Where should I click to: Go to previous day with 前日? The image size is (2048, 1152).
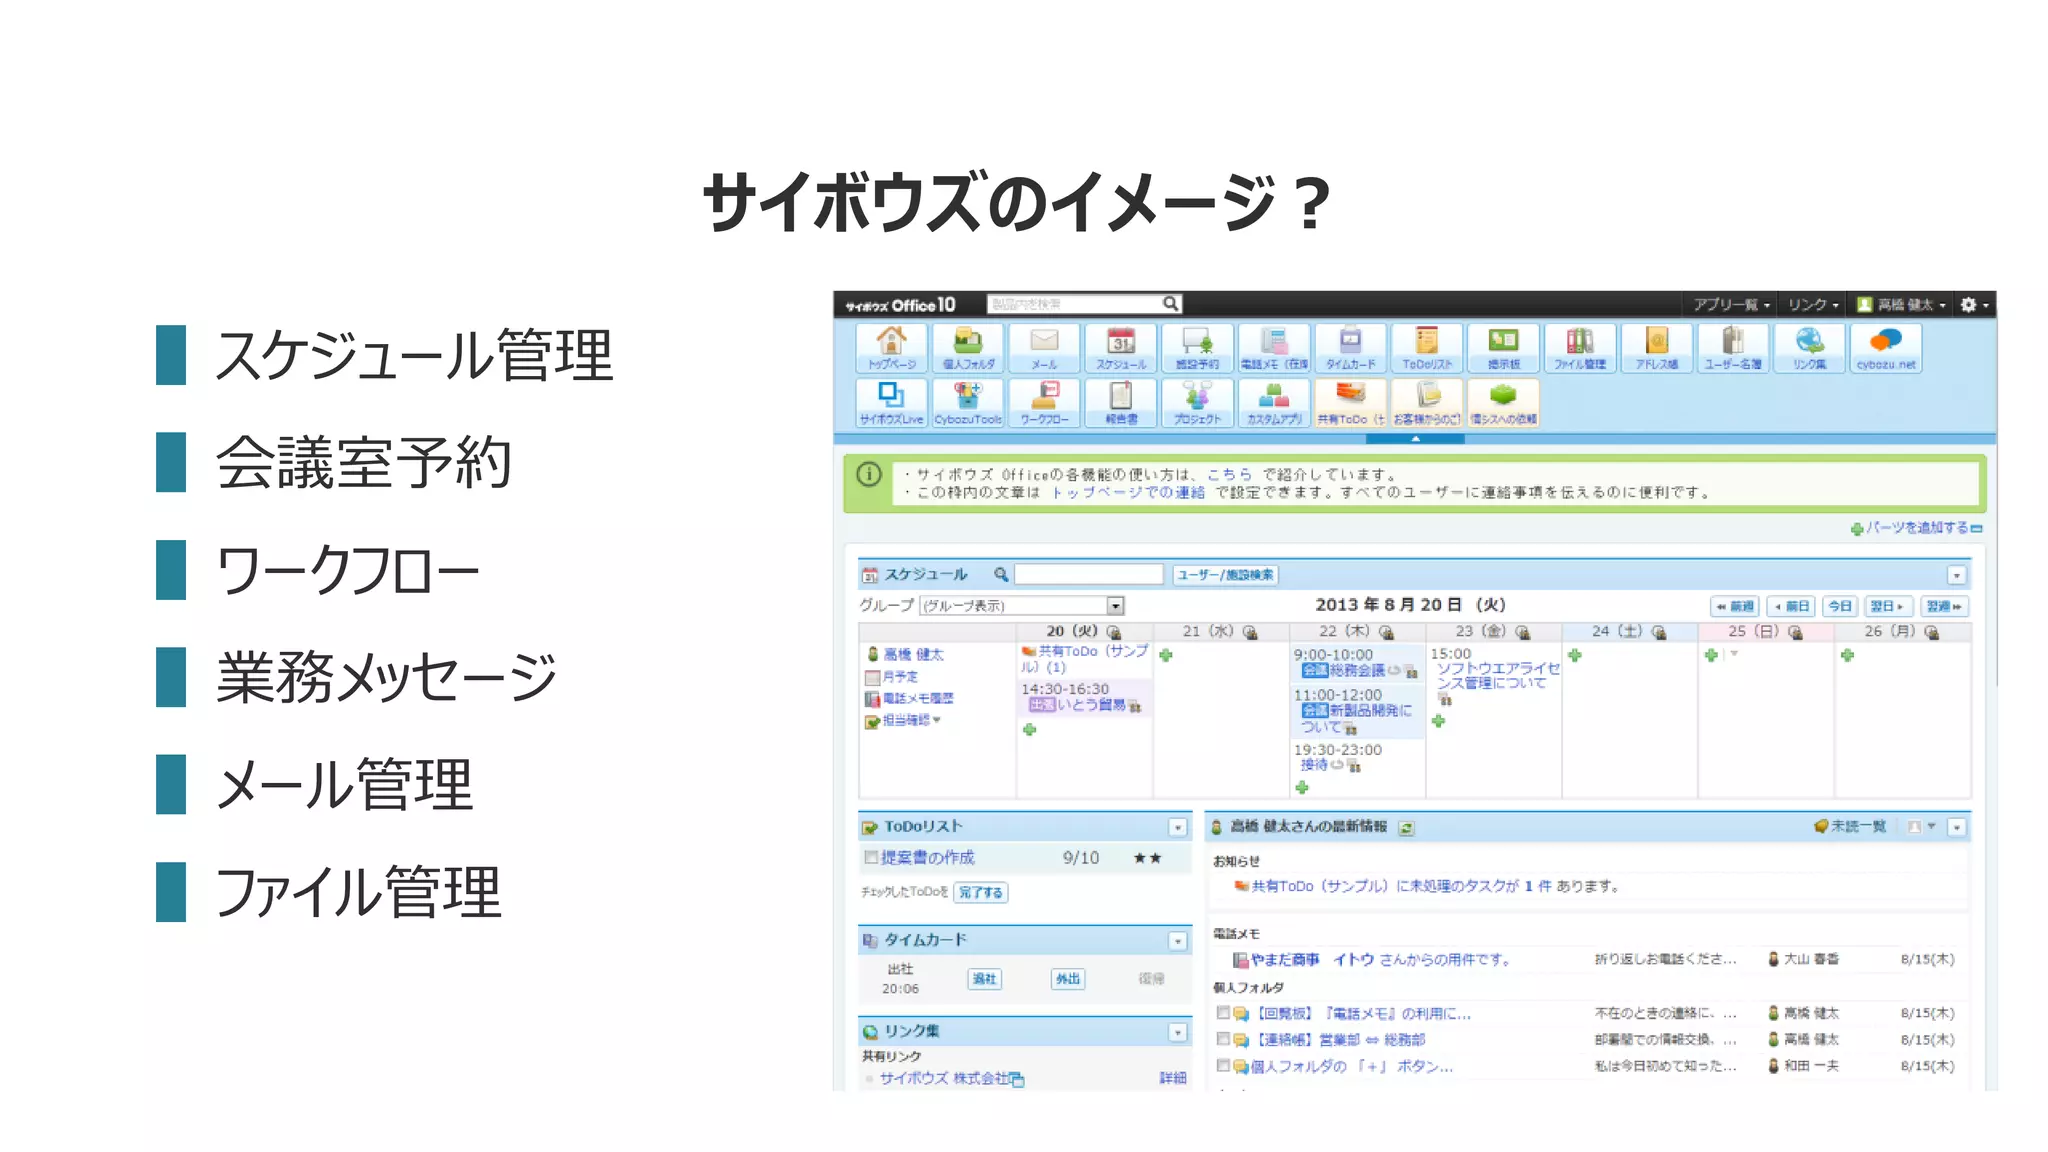1790,606
